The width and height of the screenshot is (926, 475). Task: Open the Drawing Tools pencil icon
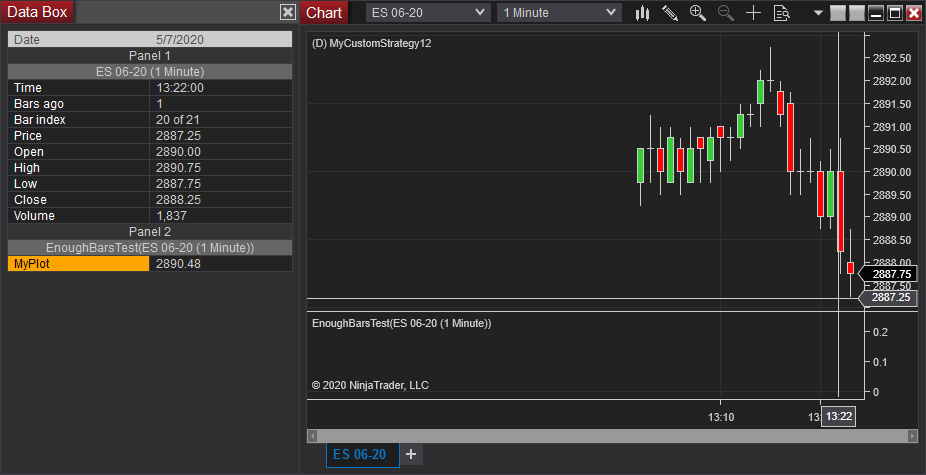click(670, 12)
